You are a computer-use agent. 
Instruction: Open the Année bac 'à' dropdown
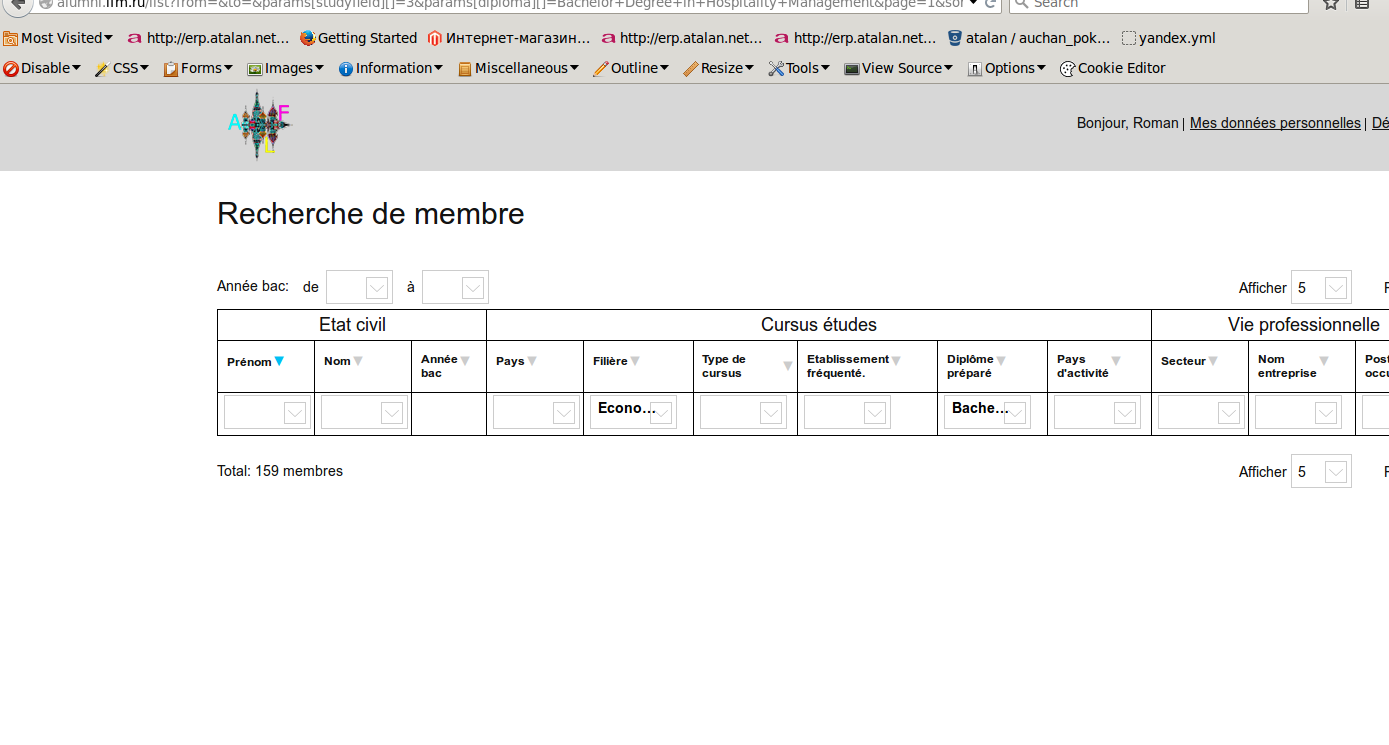[455, 287]
